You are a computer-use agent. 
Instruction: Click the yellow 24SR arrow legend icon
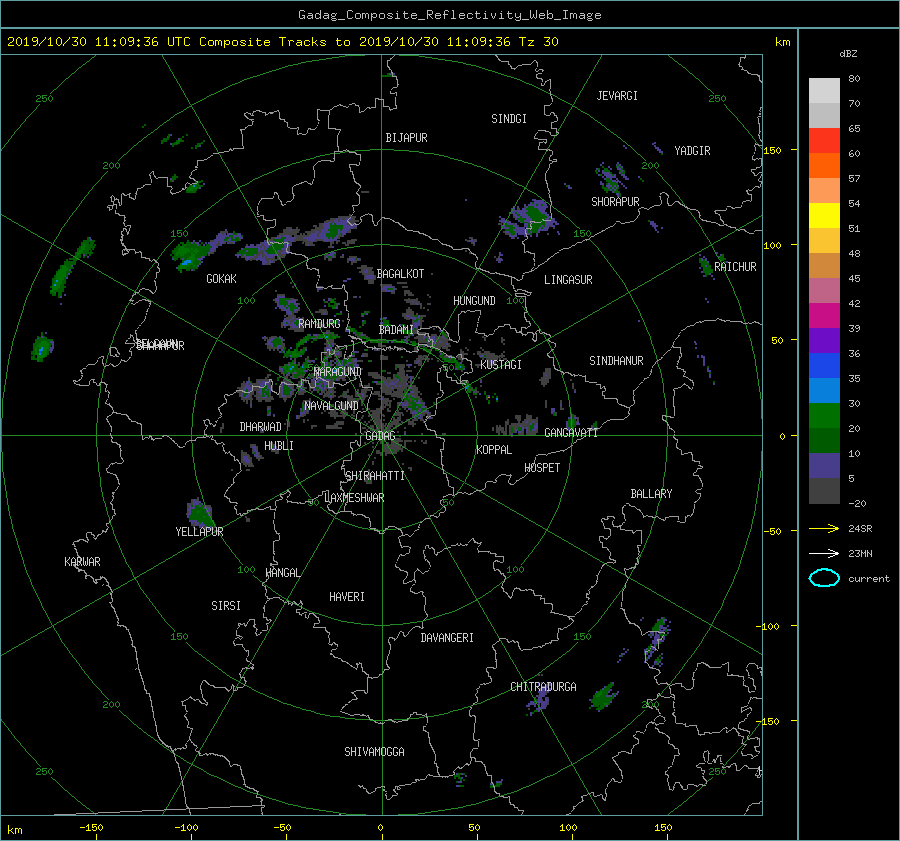point(824,528)
